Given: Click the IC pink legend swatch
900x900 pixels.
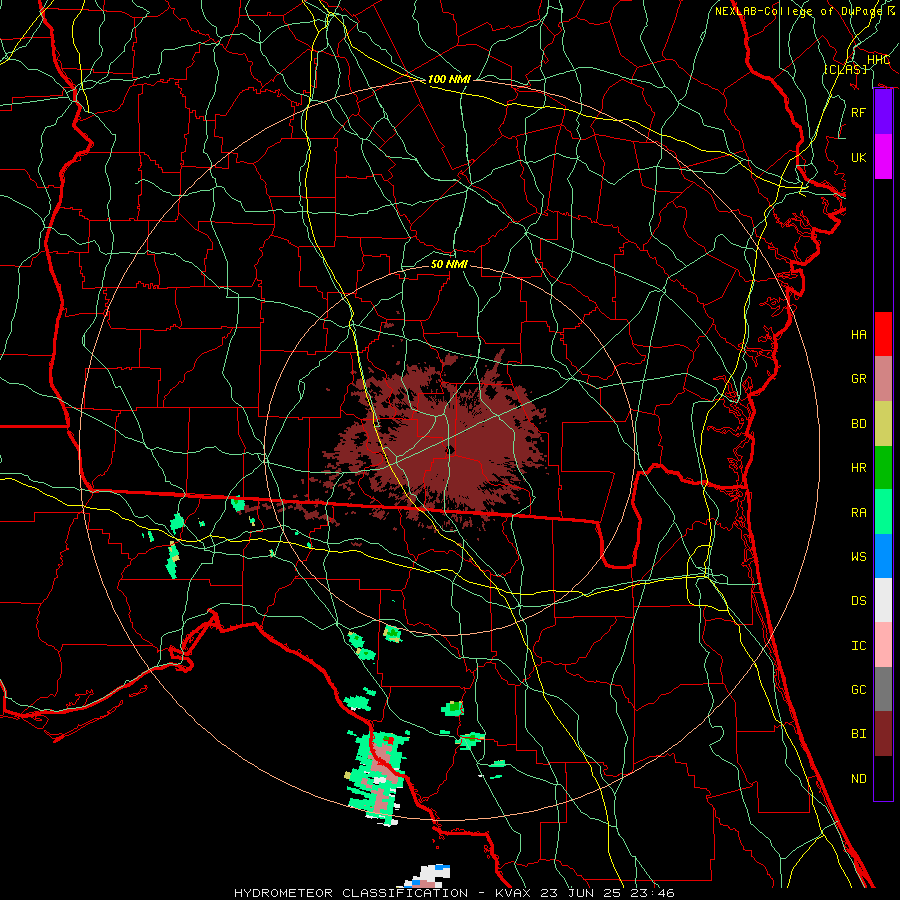Looking at the screenshot, I should pyautogui.click(x=883, y=645).
